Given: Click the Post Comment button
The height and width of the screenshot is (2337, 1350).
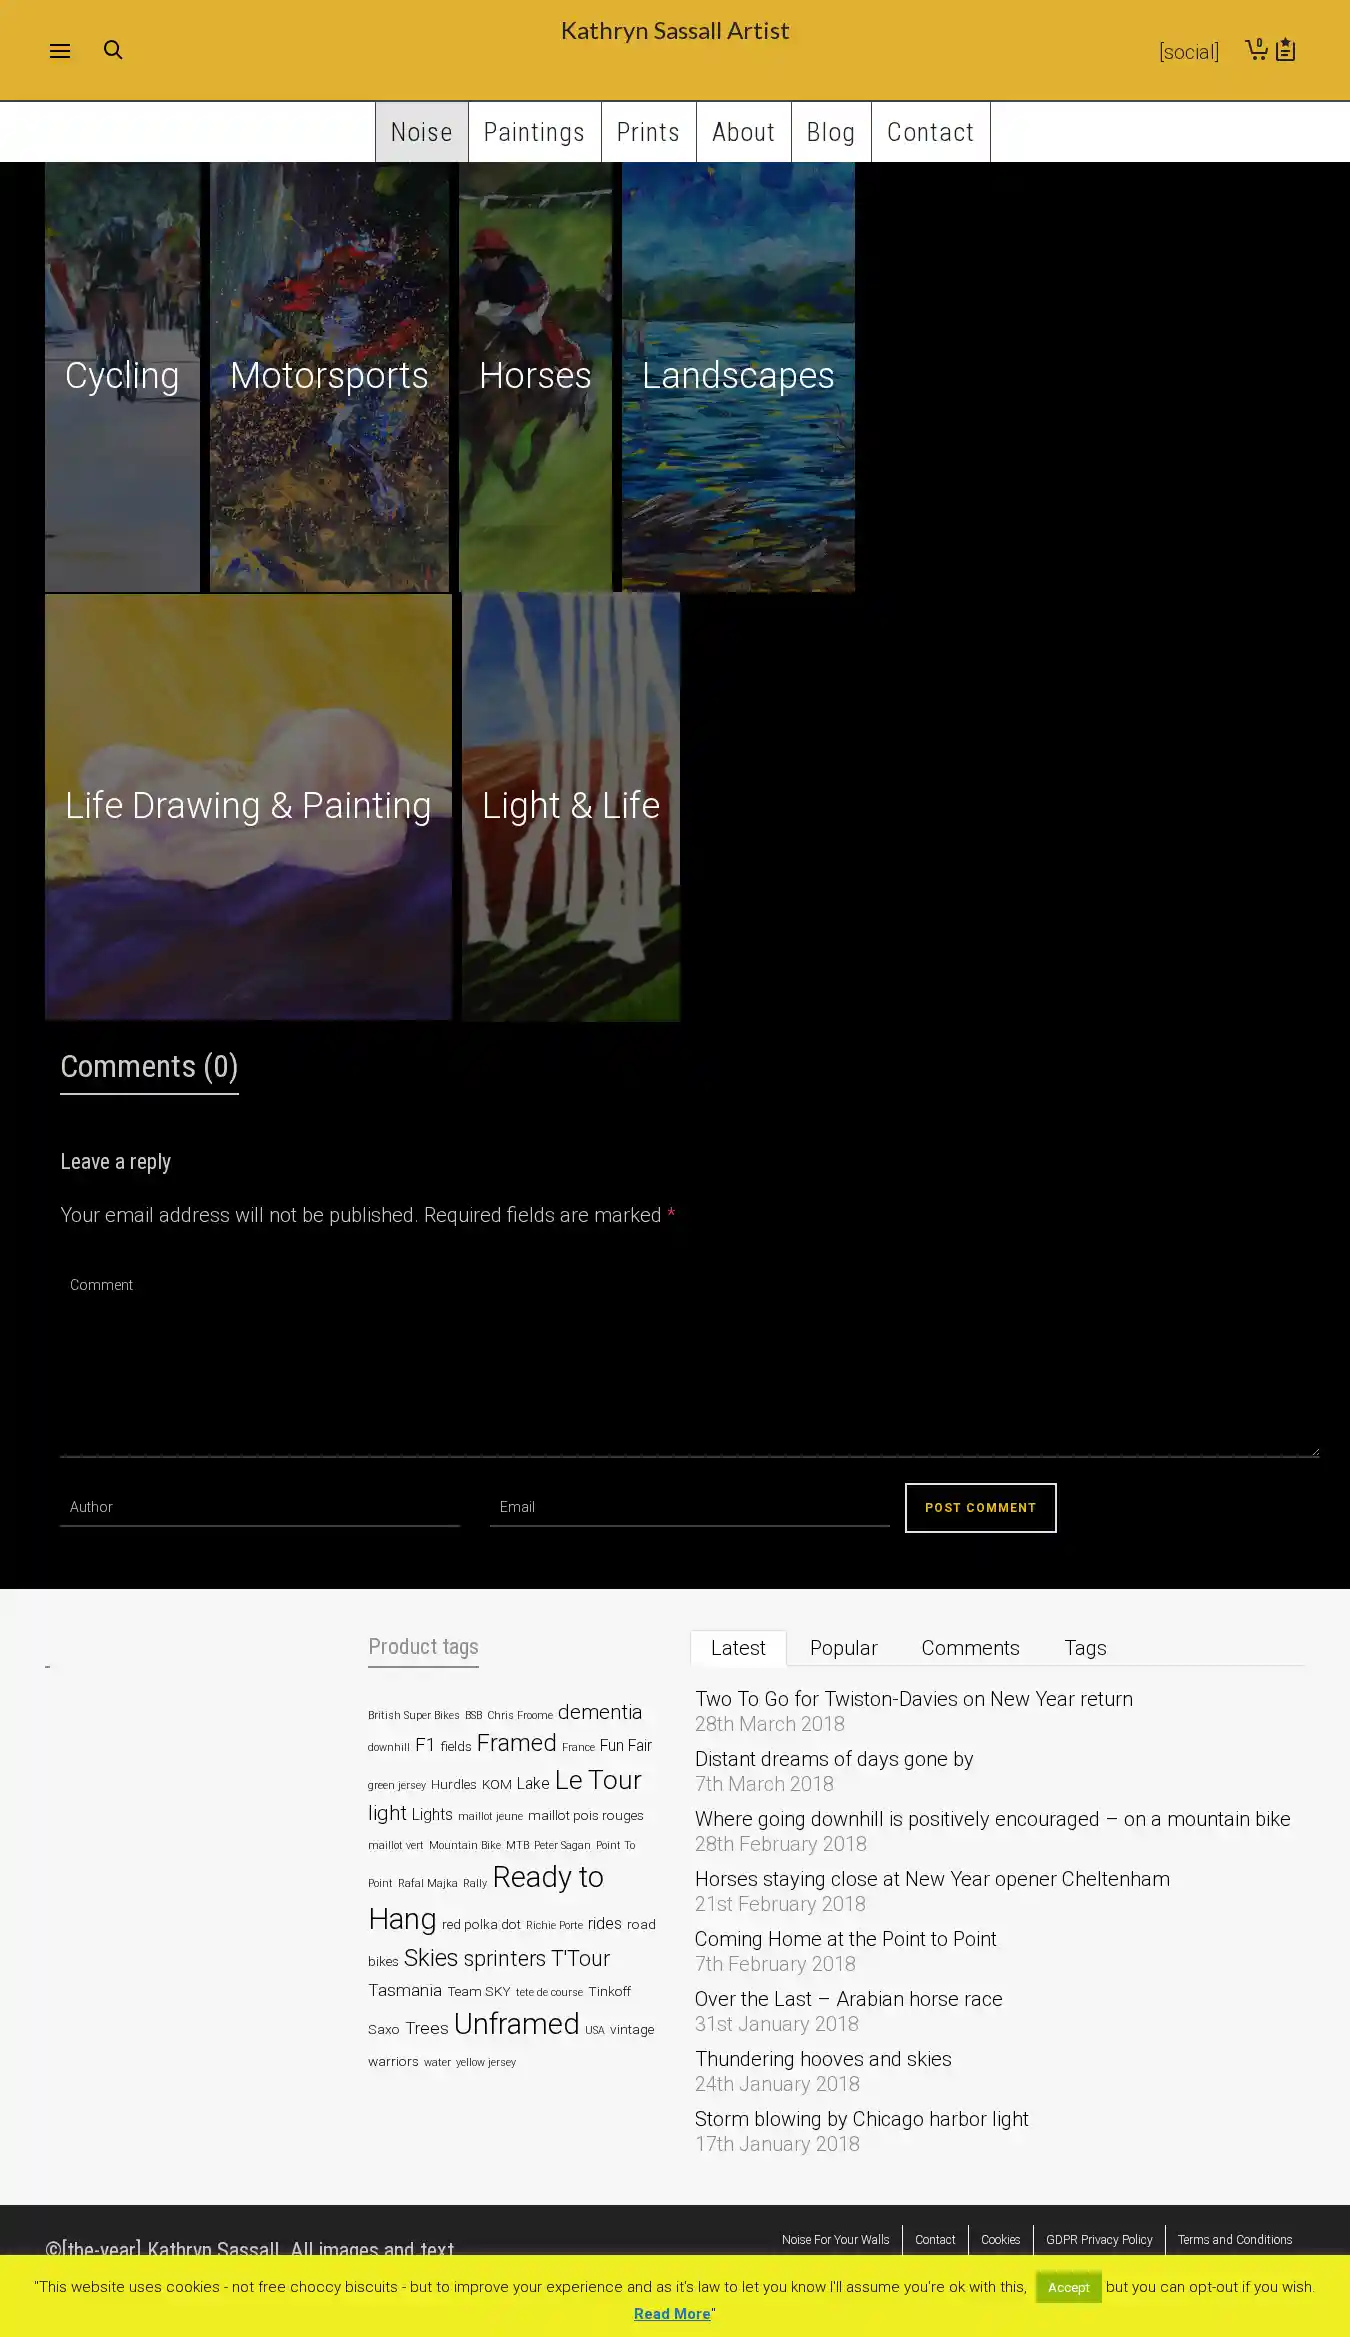Looking at the screenshot, I should coord(980,1507).
